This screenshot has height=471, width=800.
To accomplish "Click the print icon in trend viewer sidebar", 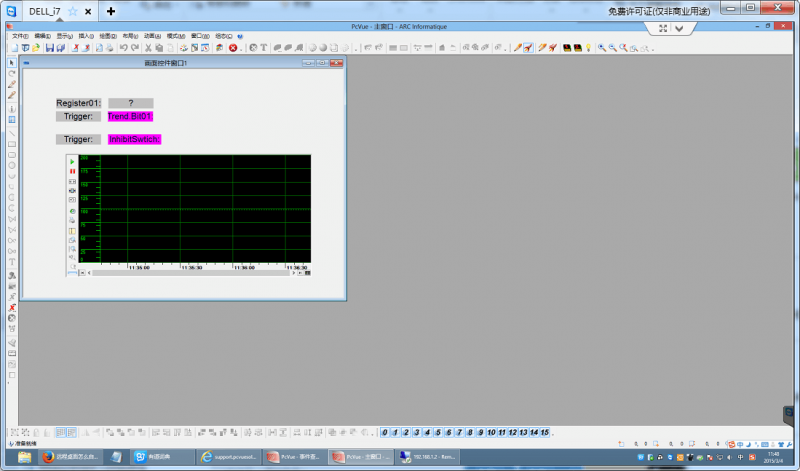I will (x=72, y=220).
